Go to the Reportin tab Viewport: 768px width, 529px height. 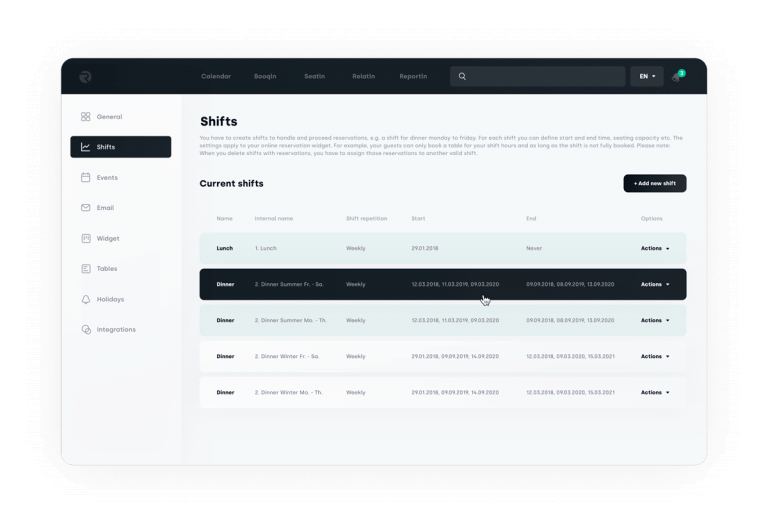click(x=413, y=76)
